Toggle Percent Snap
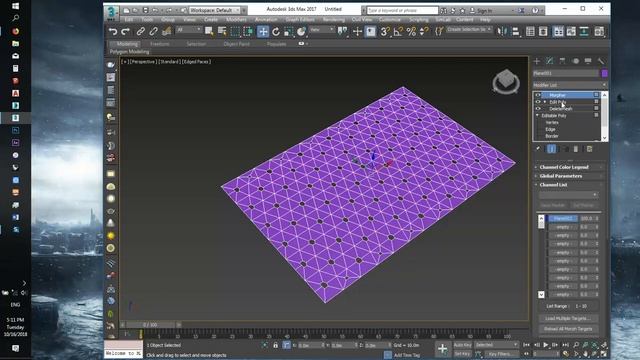Image resolution: width=640 pixels, height=360 pixels. coord(411,31)
